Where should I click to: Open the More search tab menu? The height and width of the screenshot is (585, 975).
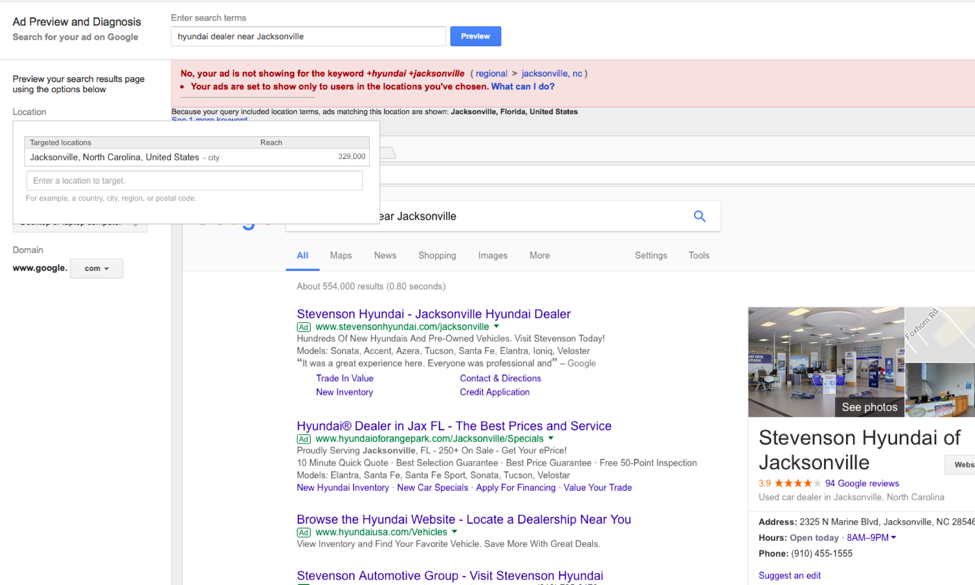point(539,256)
